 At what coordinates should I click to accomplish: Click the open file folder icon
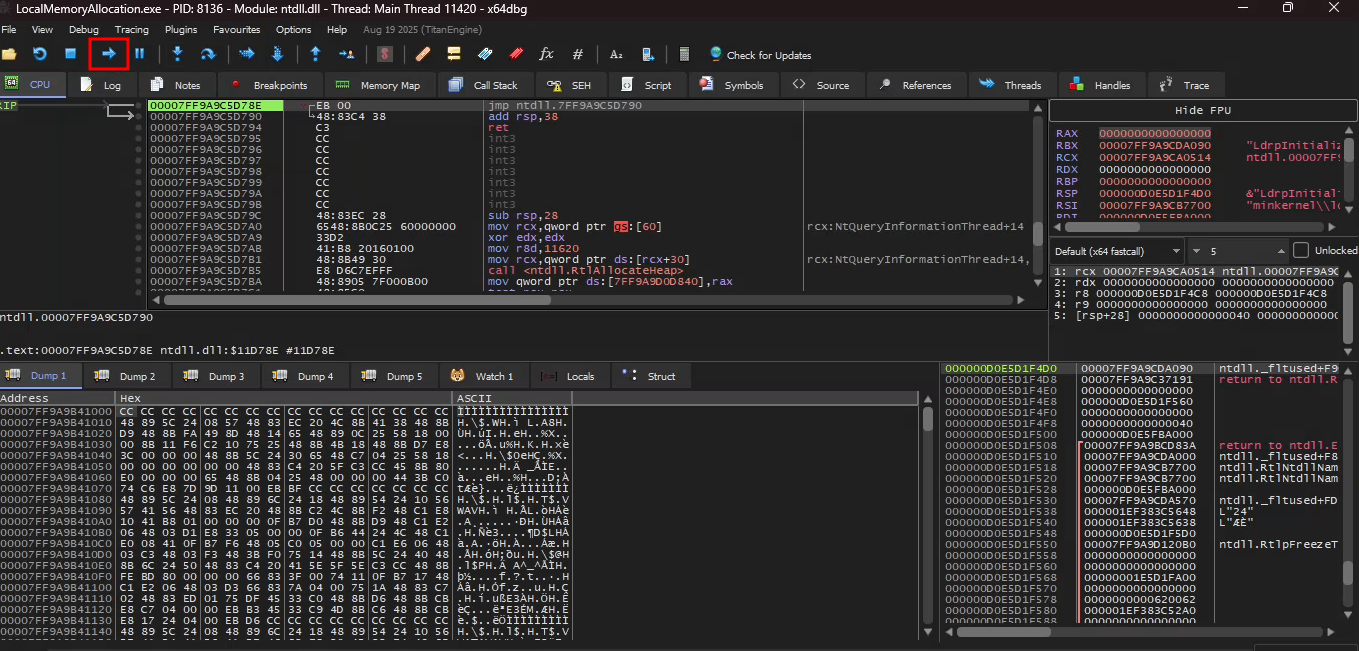pos(9,53)
